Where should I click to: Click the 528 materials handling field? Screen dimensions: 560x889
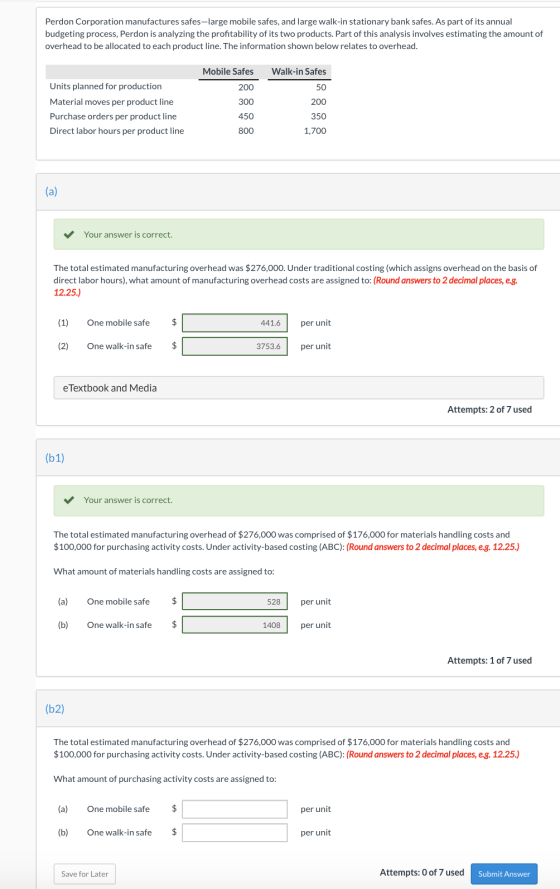click(235, 602)
